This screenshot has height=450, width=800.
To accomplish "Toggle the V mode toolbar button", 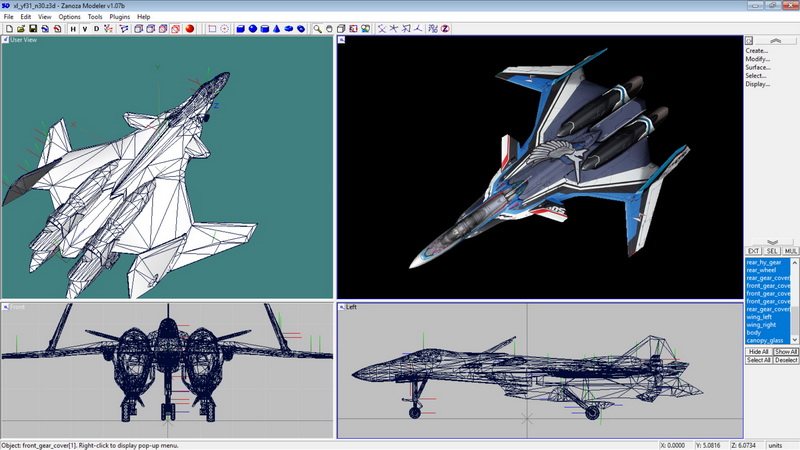I will pyautogui.click(x=85, y=29).
